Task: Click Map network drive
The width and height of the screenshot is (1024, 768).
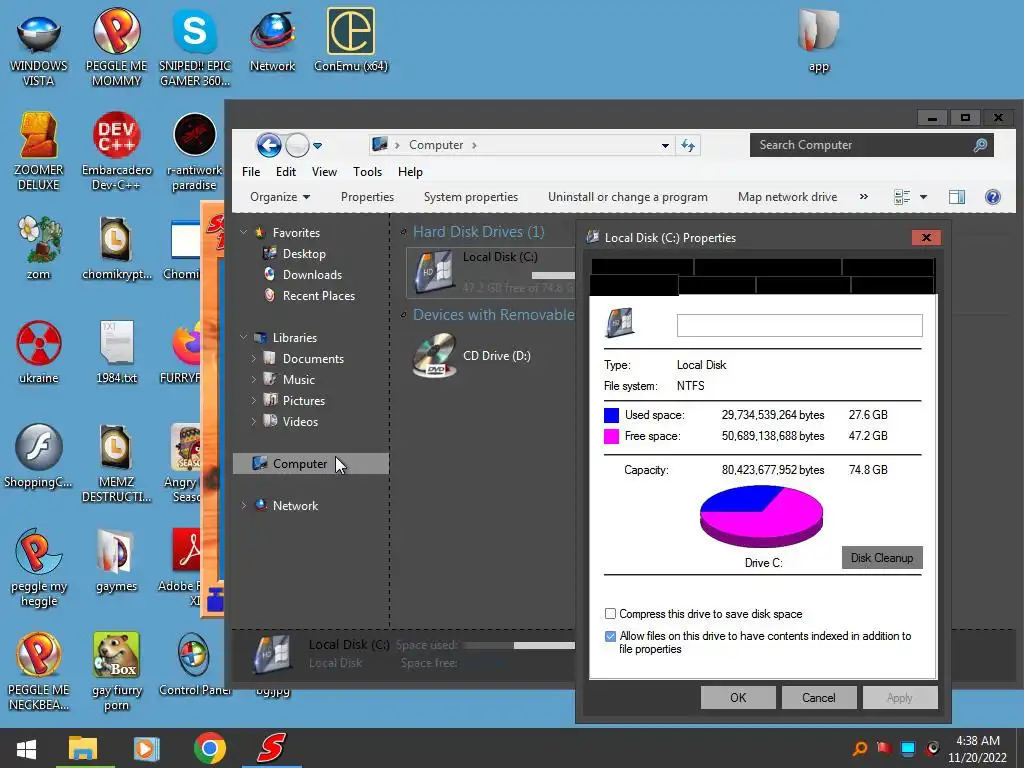Action: tap(787, 197)
